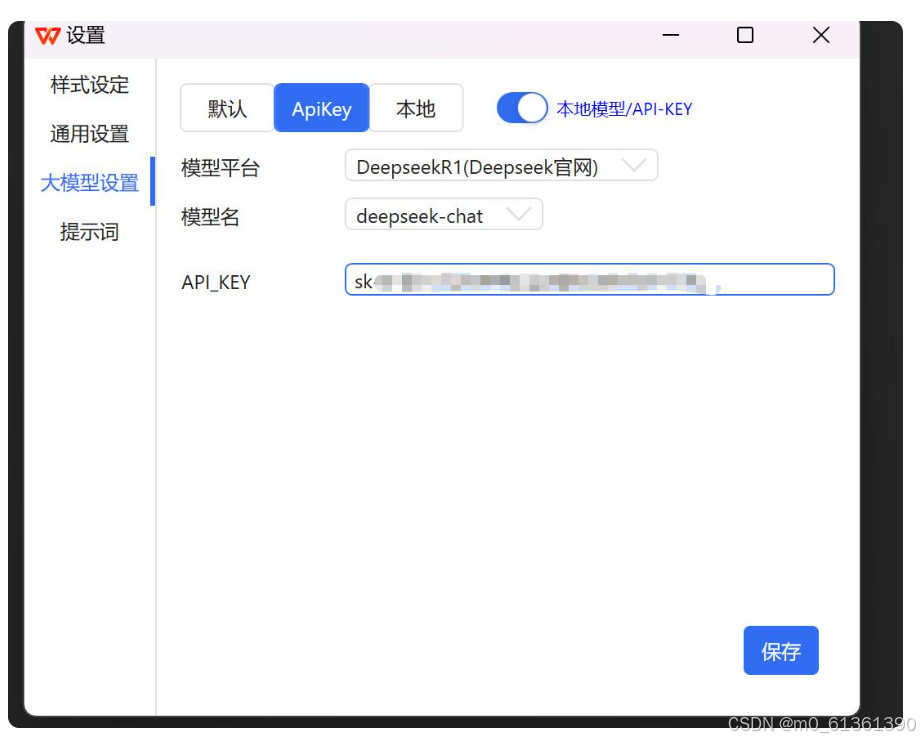Click the 保存 button
Viewport: 920px width, 740px height.
781,651
